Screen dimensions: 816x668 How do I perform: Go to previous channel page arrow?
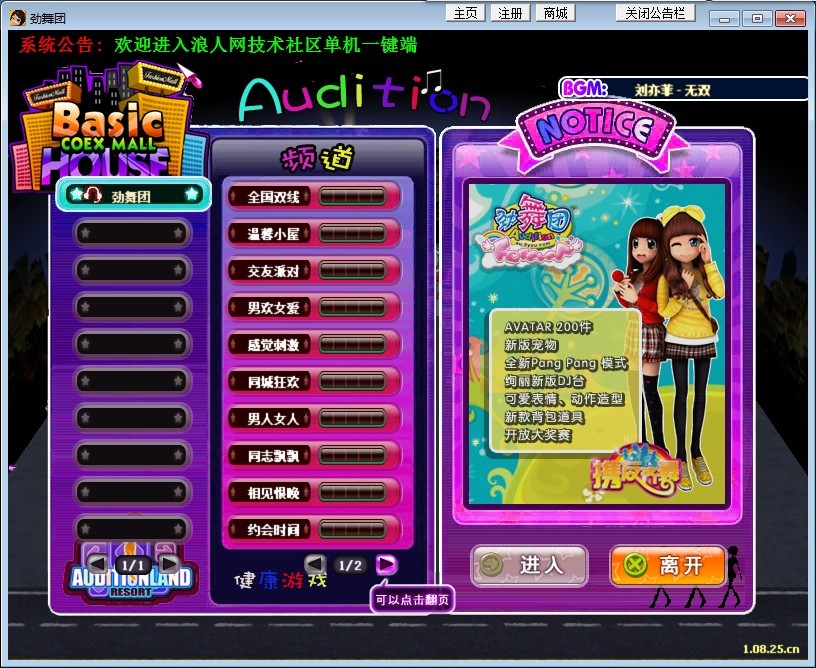tap(315, 565)
